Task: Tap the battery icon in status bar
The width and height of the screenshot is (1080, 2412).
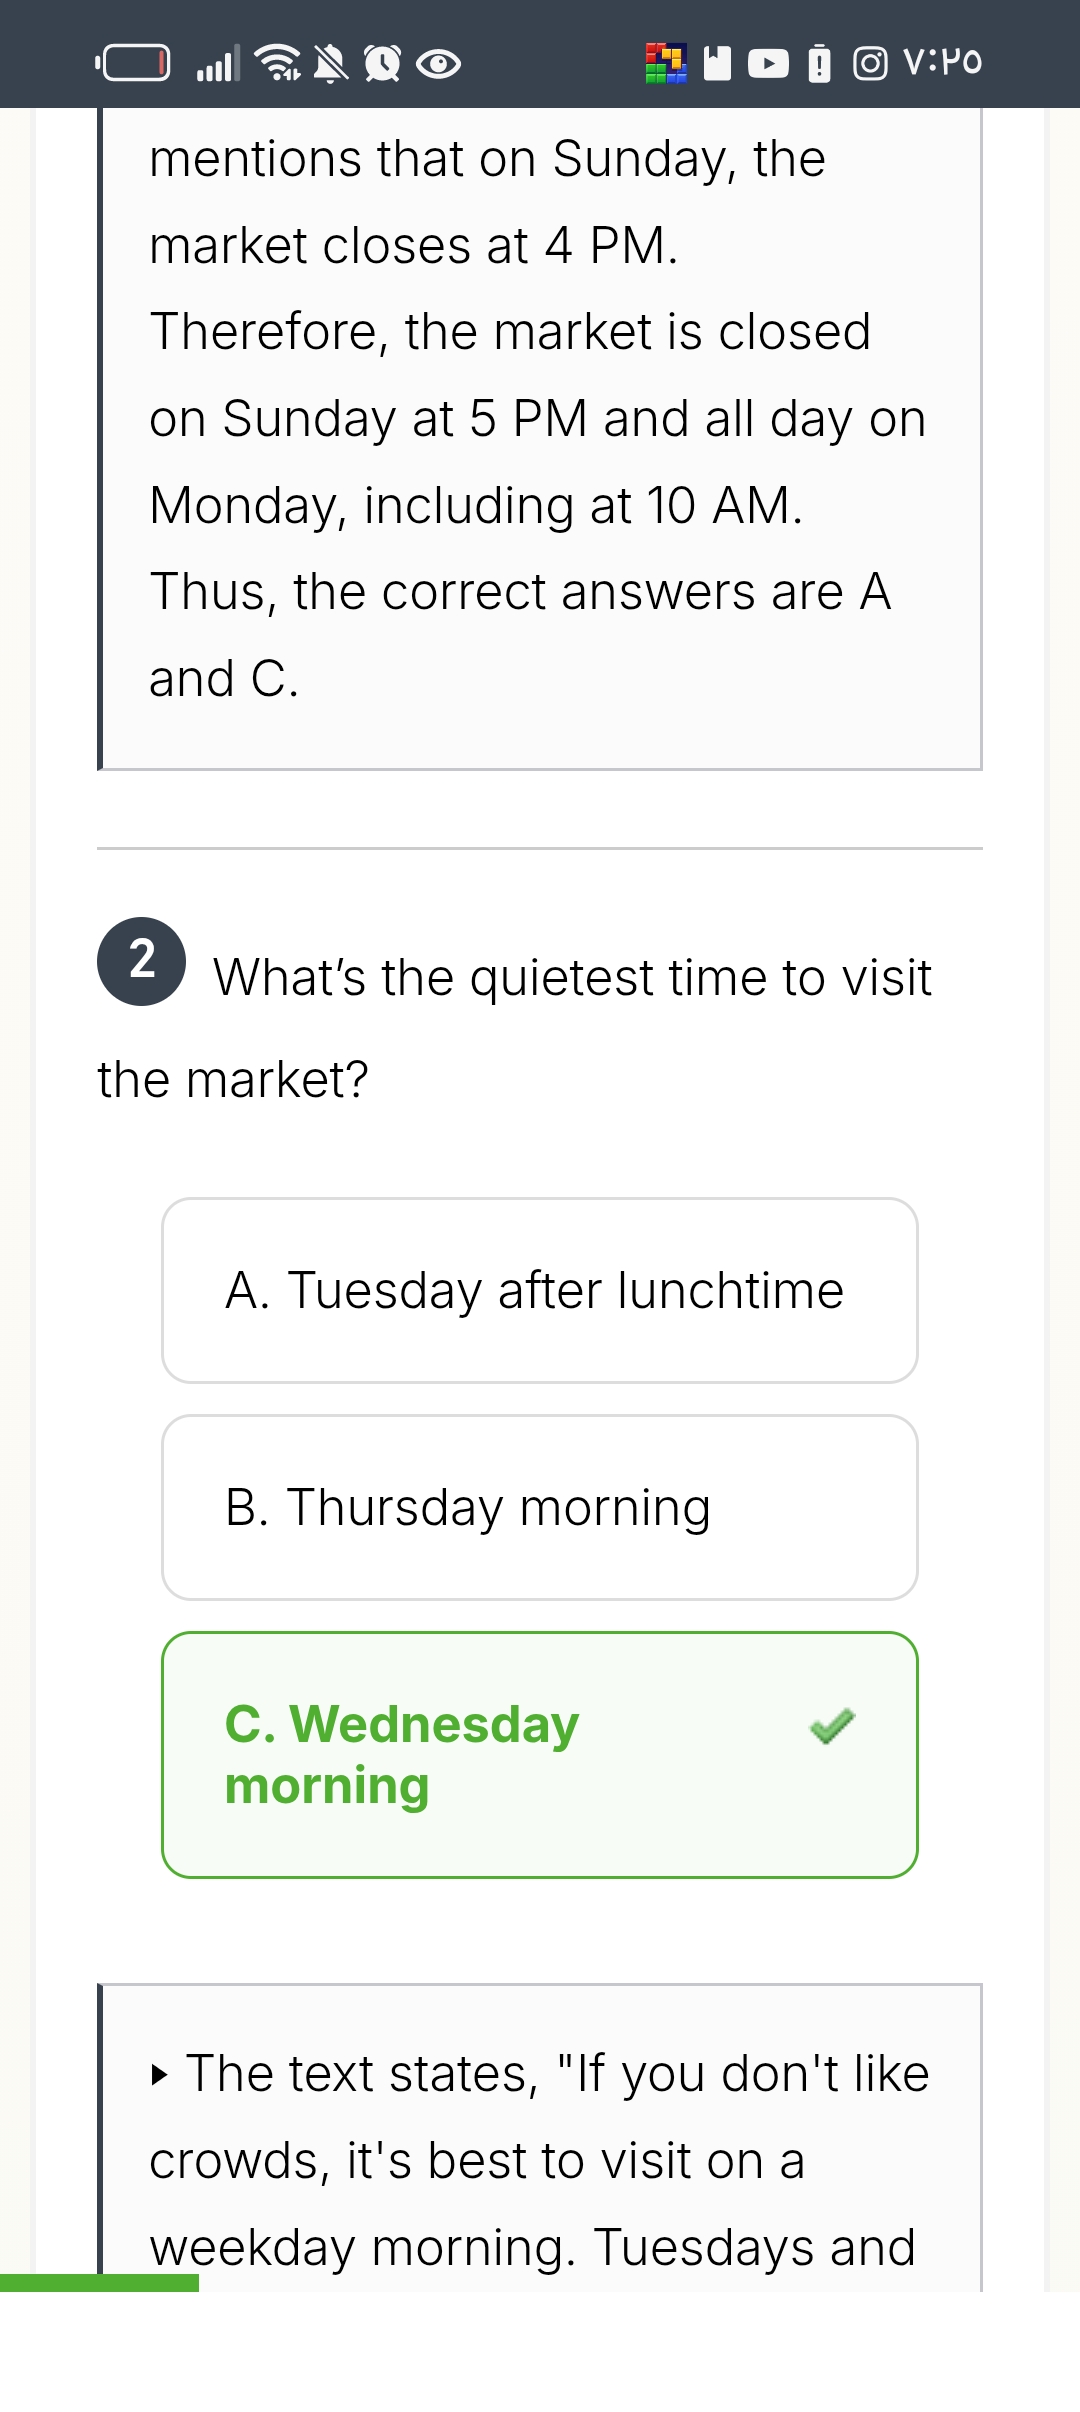Action: [134, 63]
